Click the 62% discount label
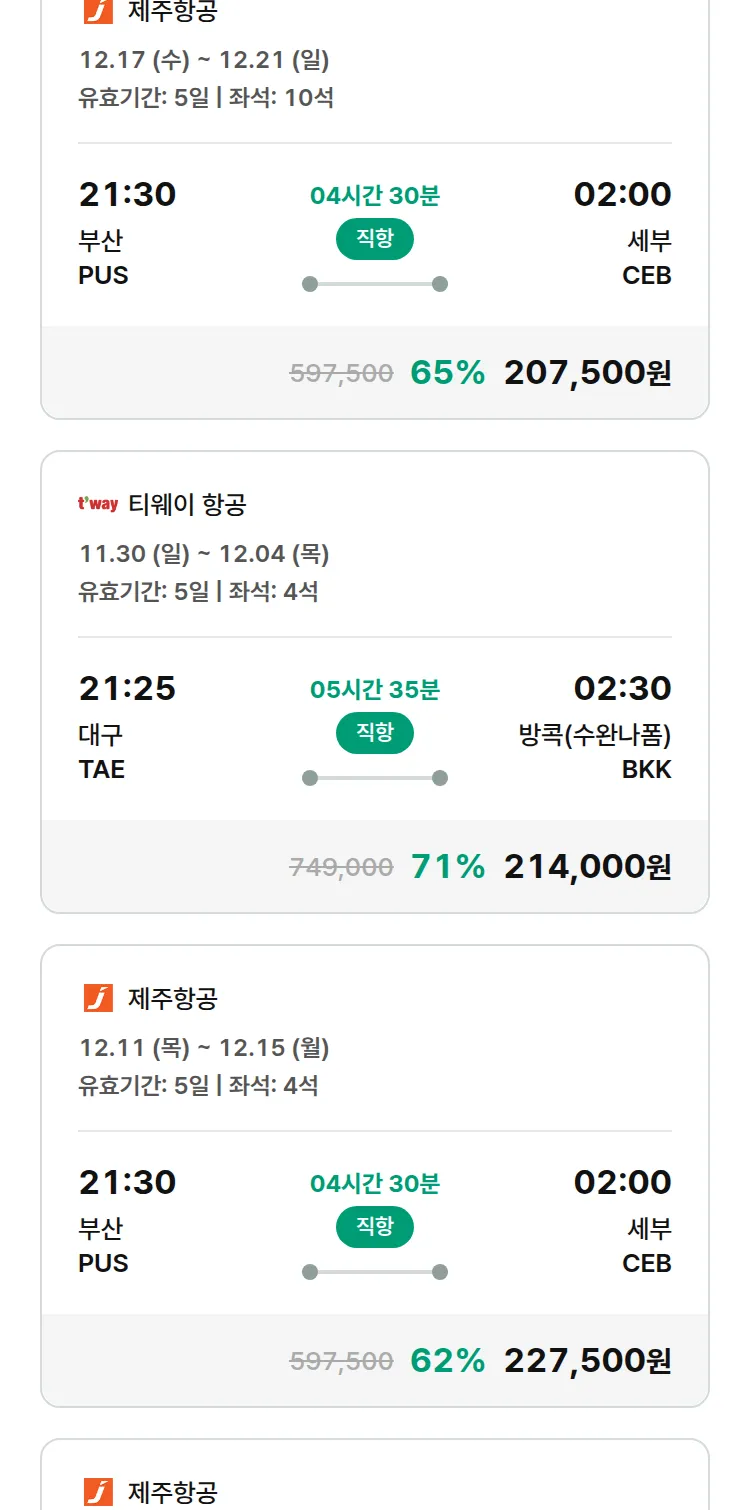This screenshot has height=1510, width=750. [x=447, y=1361]
